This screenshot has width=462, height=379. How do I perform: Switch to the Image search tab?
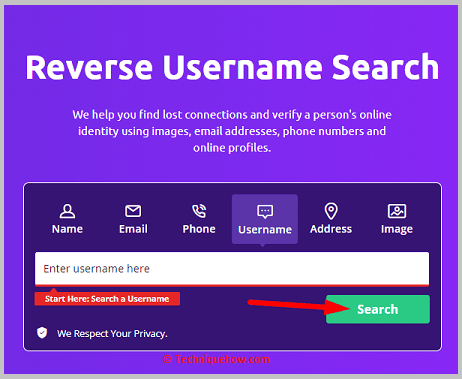coord(397,219)
